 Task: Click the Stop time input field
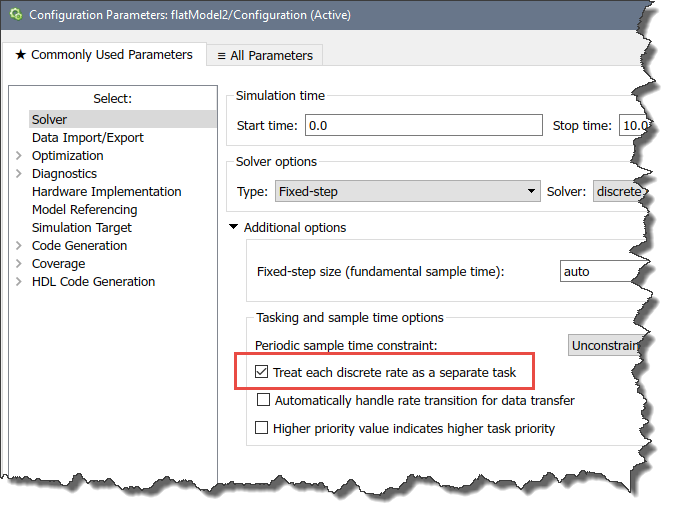[x=634, y=126]
